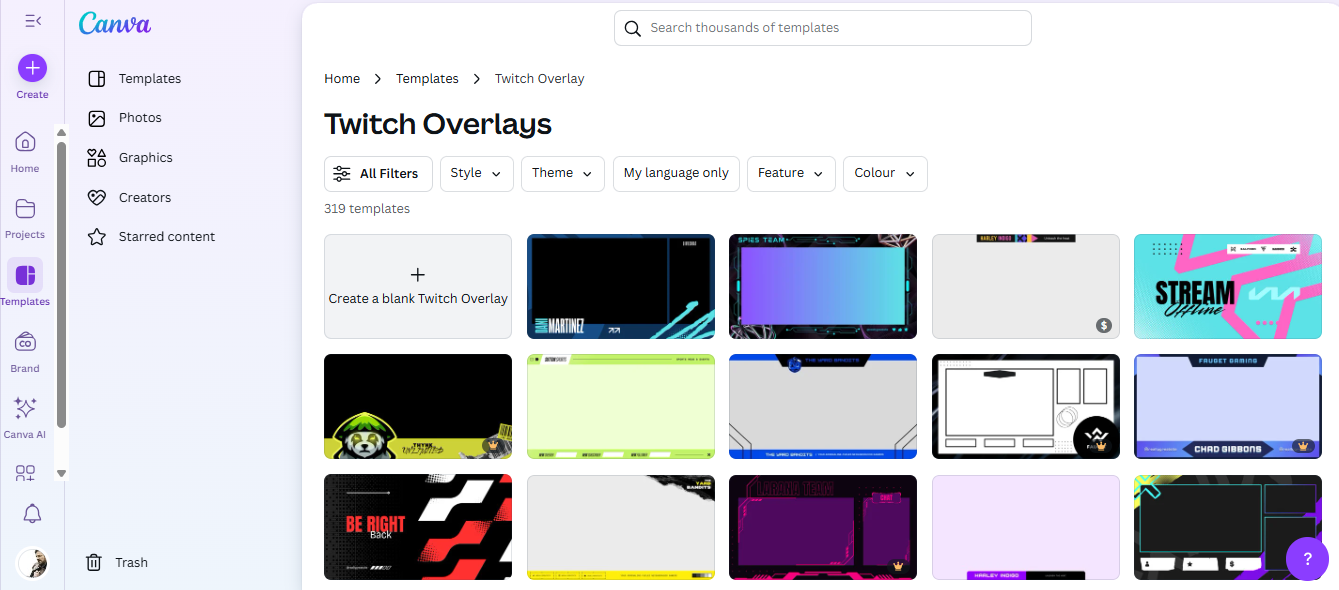The width and height of the screenshot is (1339, 590).
Task: Go to Home breadcrumb link
Action: tap(342, 79)
